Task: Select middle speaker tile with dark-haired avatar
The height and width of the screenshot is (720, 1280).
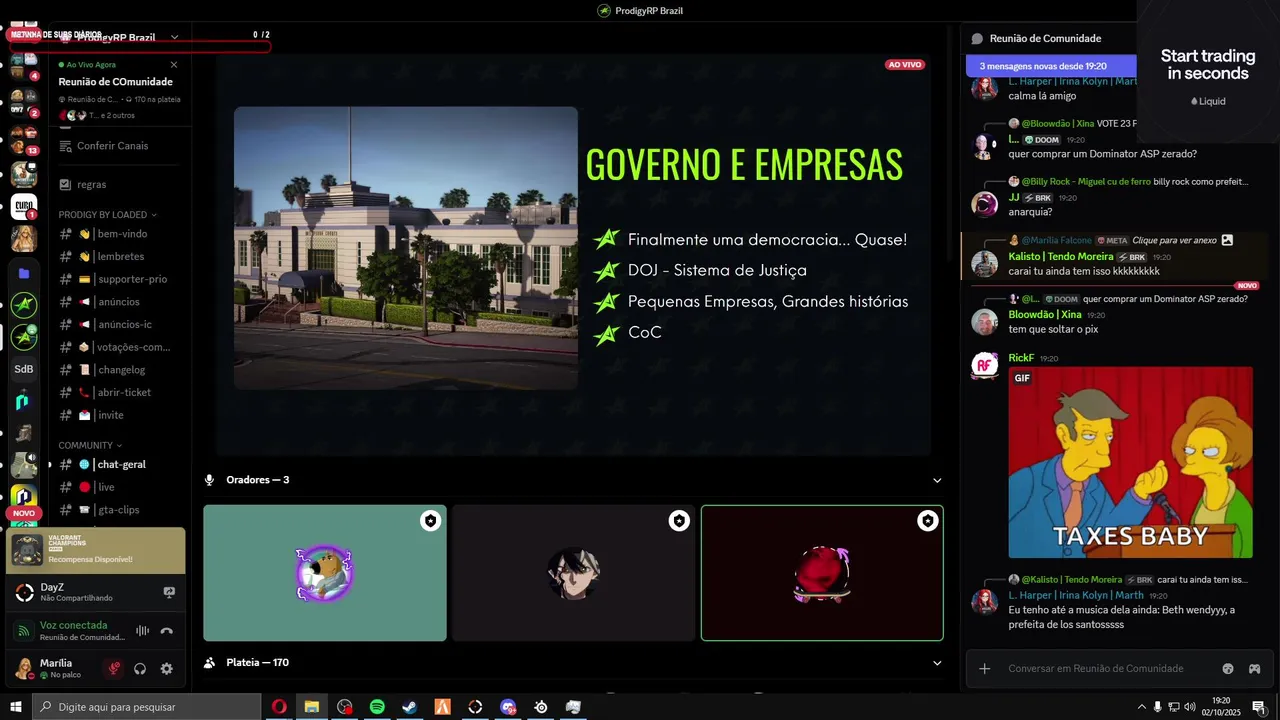Action: pos(573,573)
